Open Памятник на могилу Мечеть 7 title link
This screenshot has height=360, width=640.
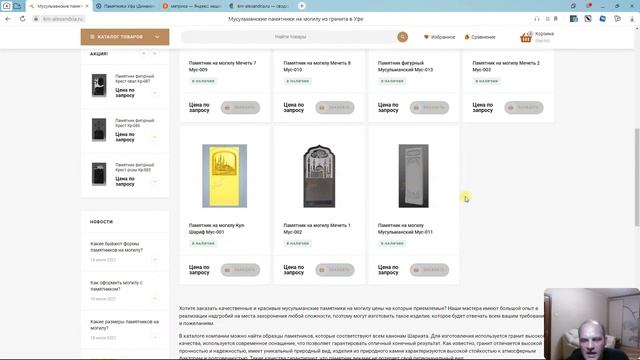(x=222, y=66)
